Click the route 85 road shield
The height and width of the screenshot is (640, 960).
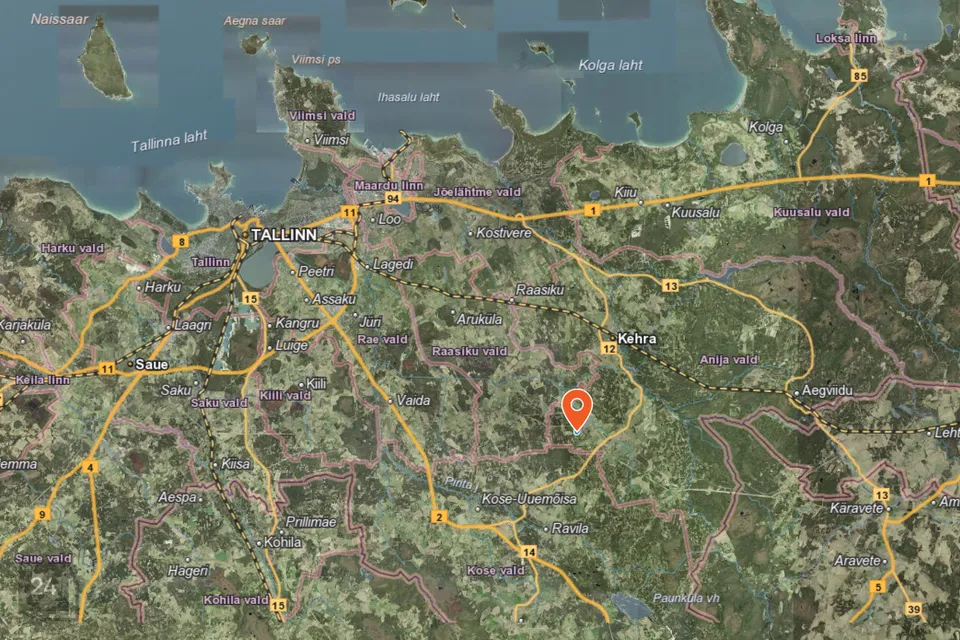point(859,76)
